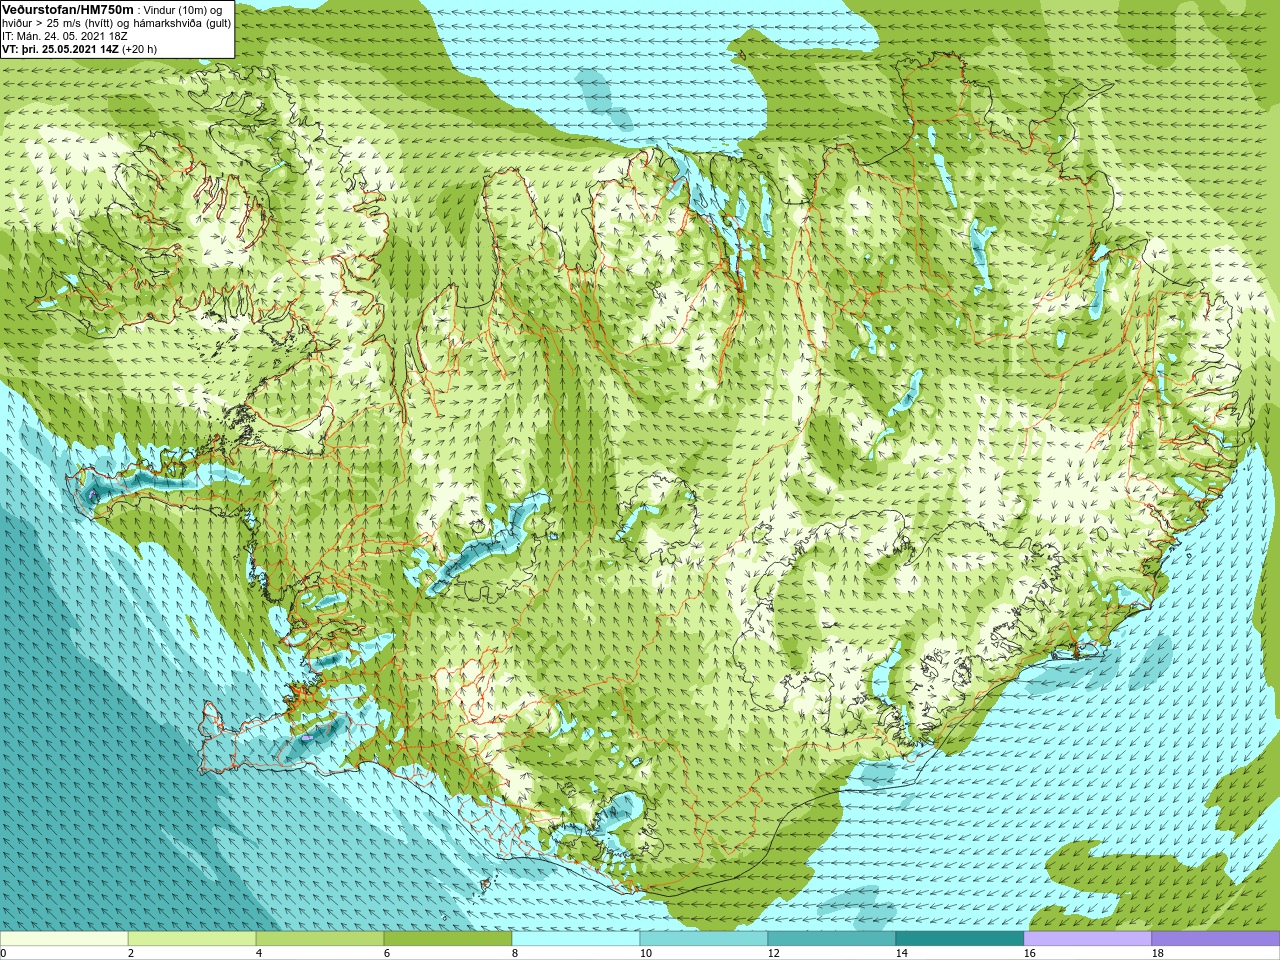This screenshot has width=1280, height=960.
Task: Click the teal 12–14 legend swatch
Action: pos(832,939)
